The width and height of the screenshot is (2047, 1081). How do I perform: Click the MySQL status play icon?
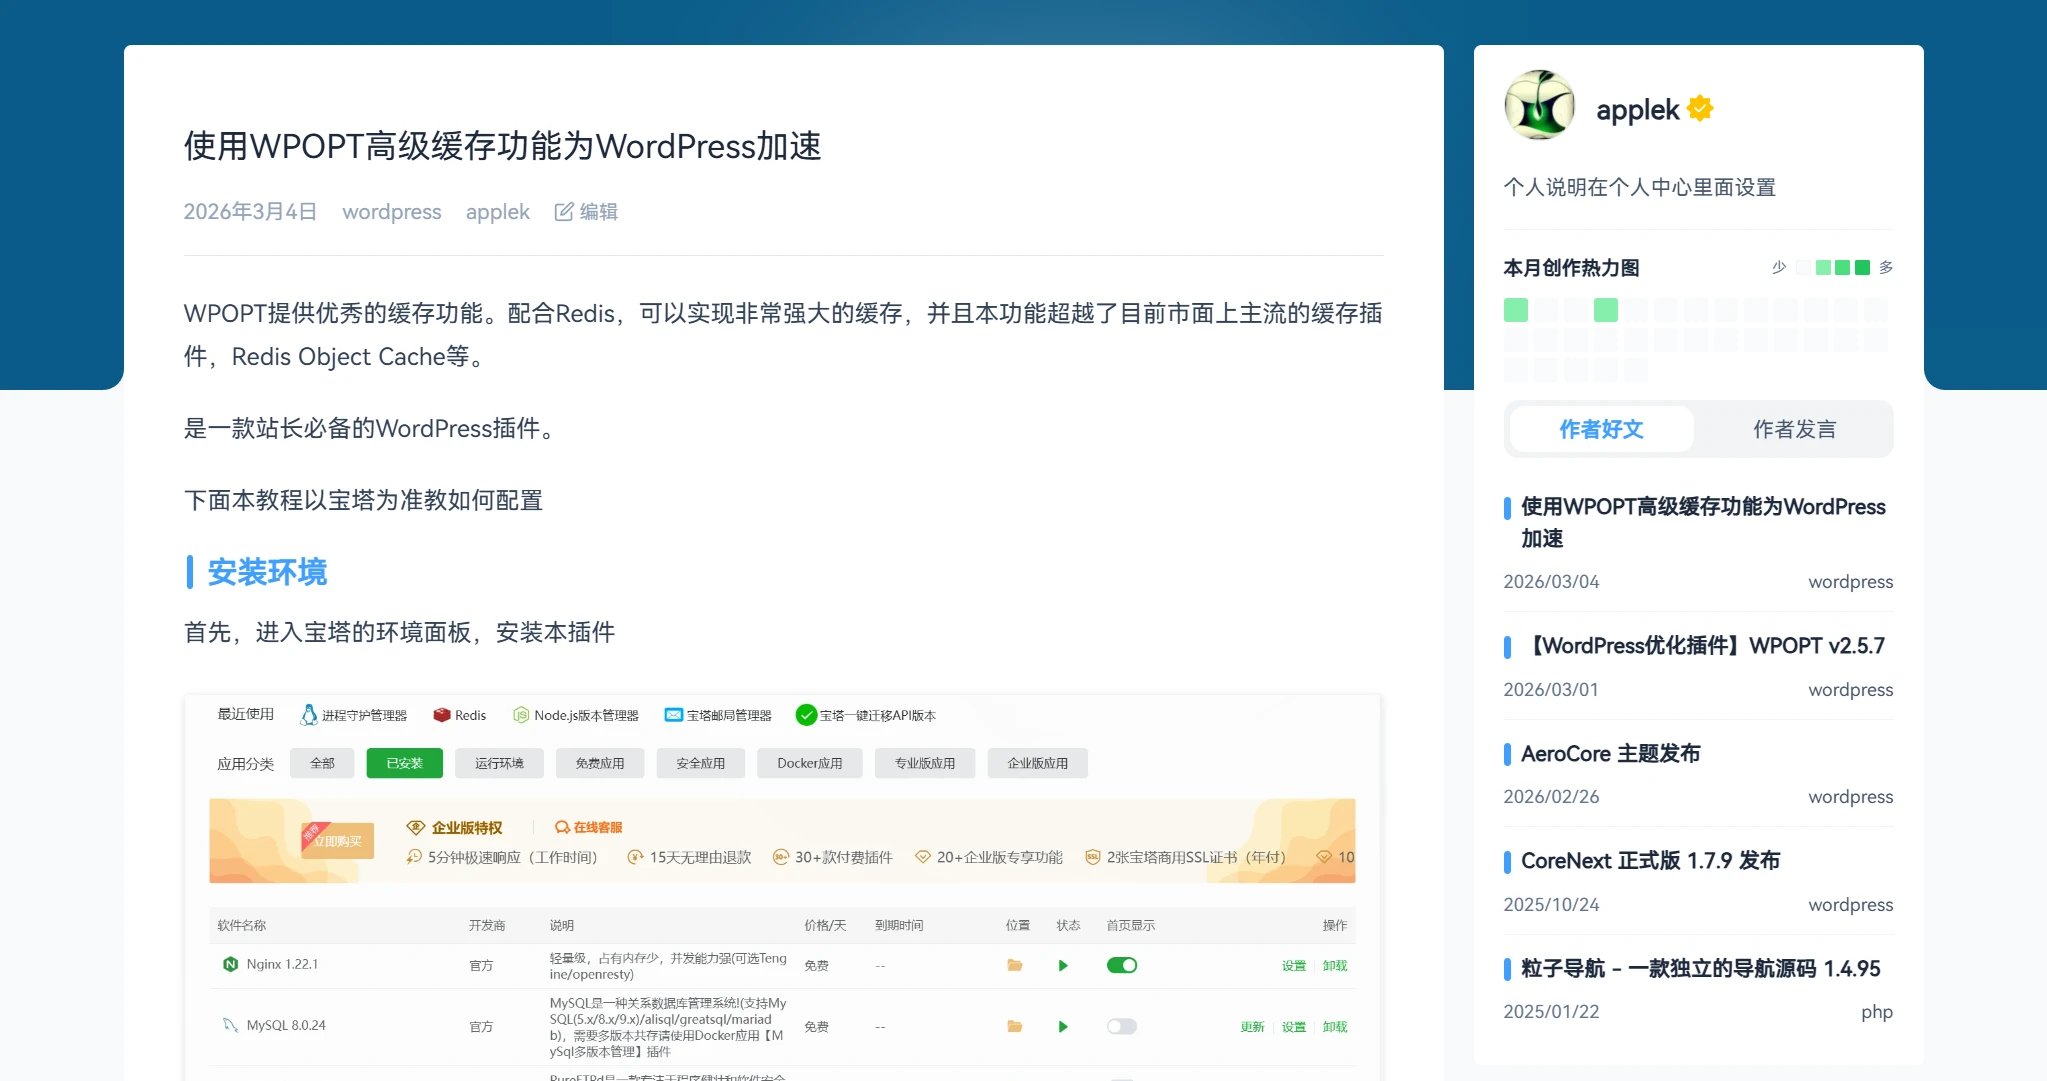[x=1063, y=1026]
